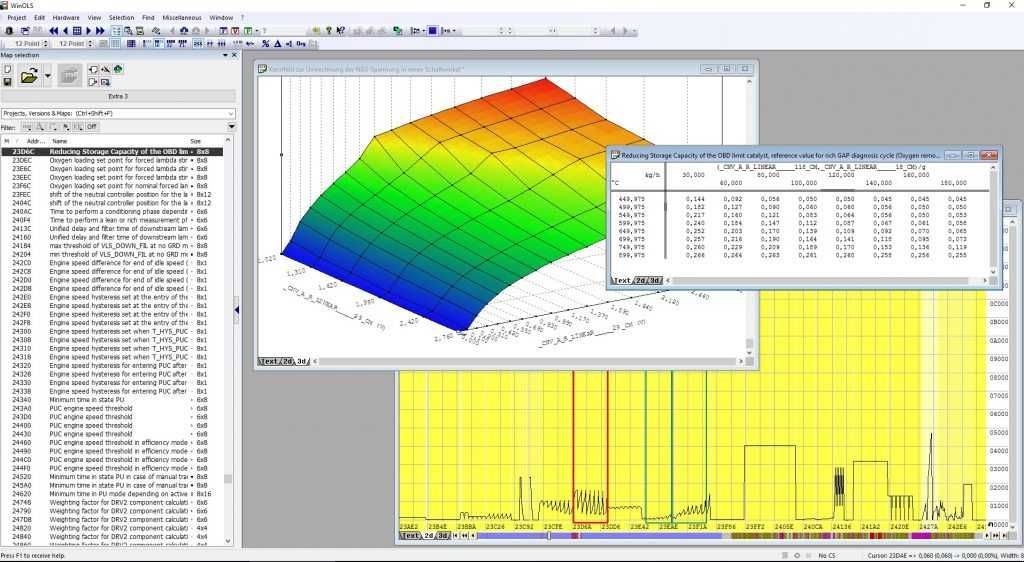Open the Map selection panel menu arrow

[225, 55]
